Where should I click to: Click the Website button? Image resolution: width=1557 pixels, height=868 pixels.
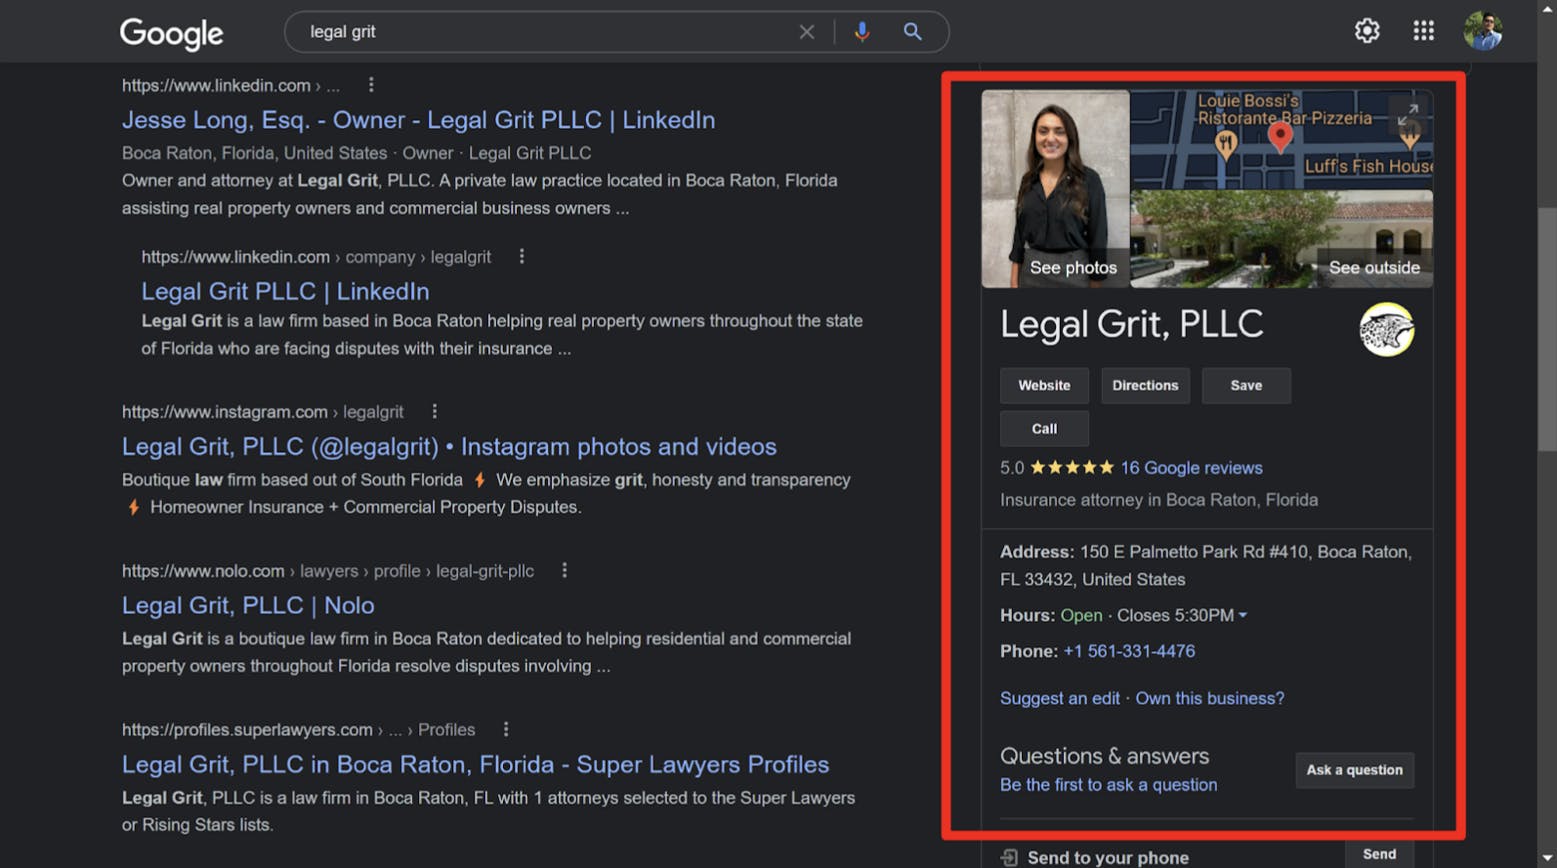(x=1044, y=385)
